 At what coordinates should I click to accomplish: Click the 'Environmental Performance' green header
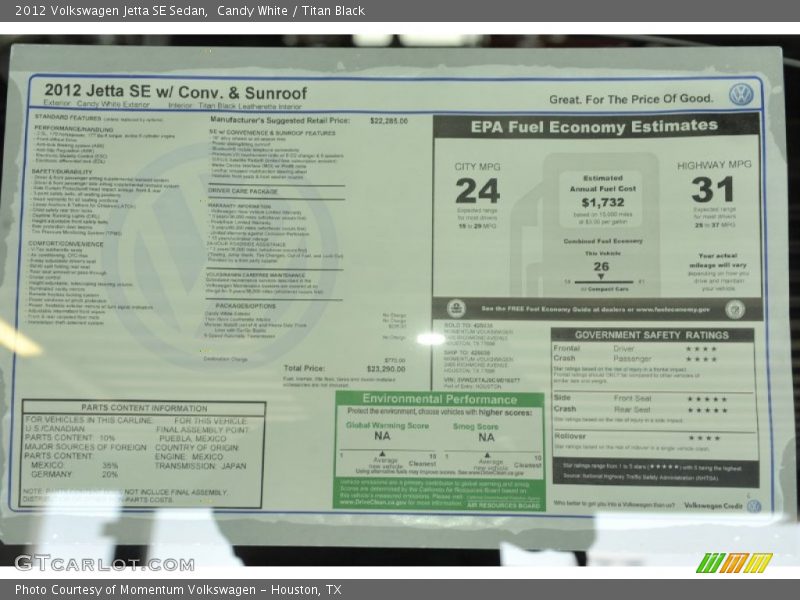439,399
